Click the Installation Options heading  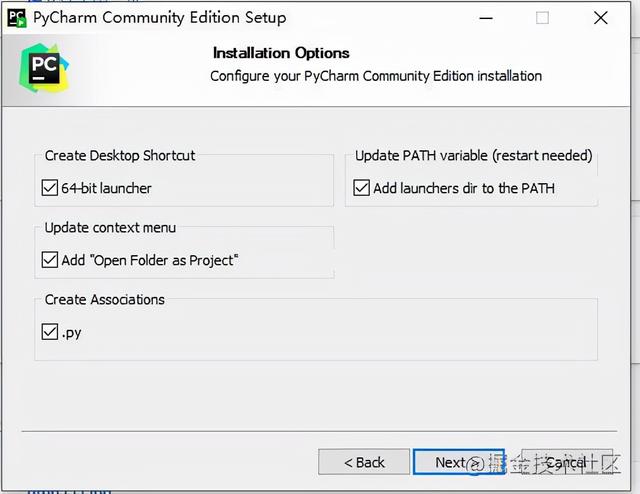click(x=281, y=53)
